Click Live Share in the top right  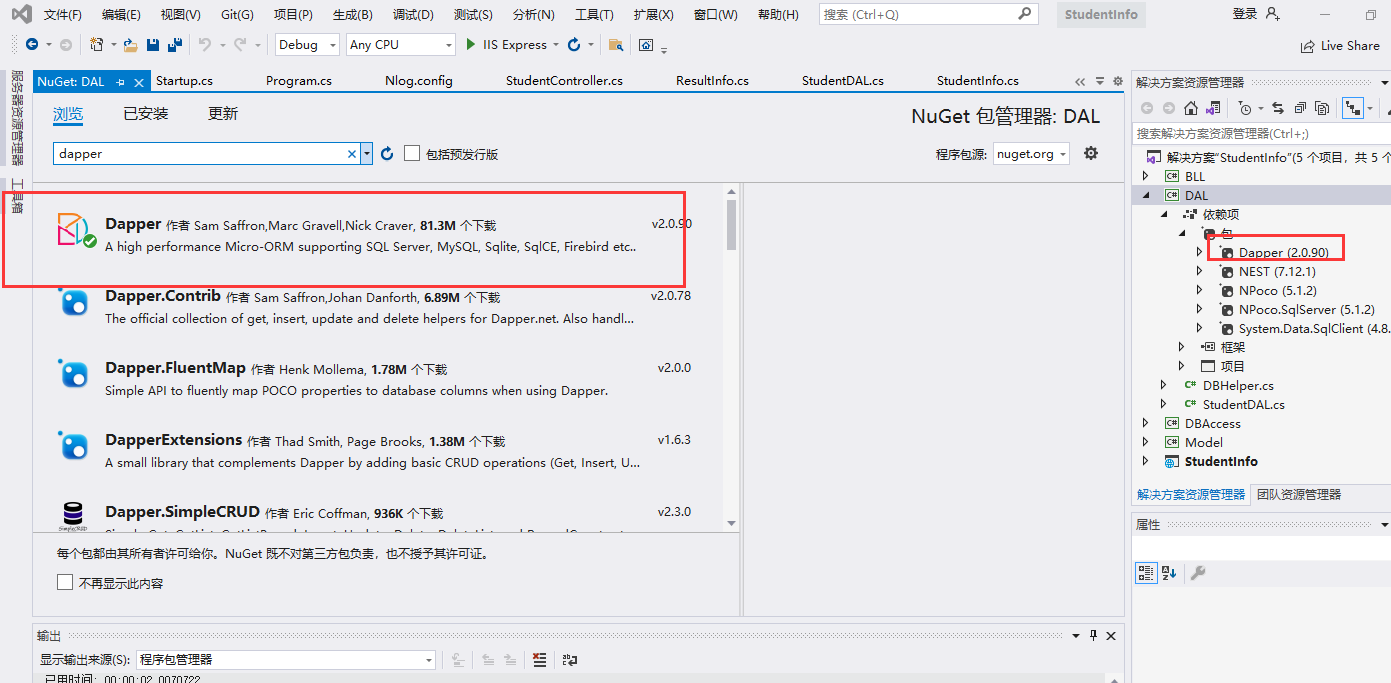pos(1340,45)
